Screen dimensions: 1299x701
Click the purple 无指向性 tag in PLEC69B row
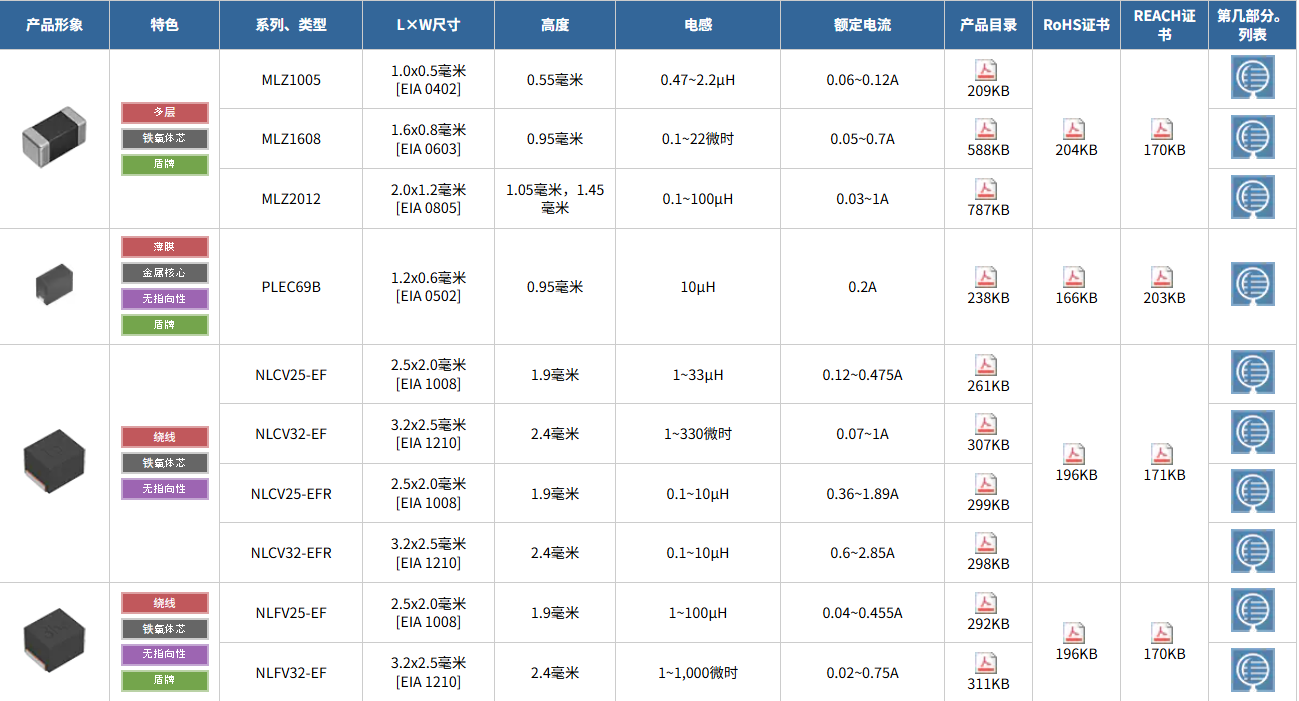165,299
